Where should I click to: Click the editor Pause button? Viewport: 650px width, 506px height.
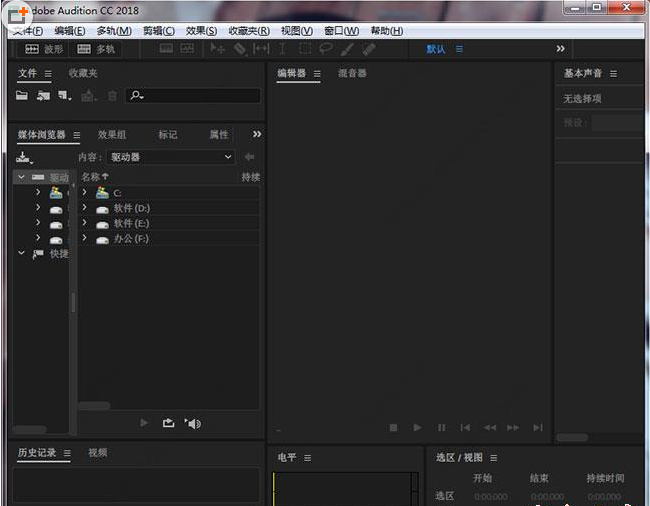coord(441,427)
